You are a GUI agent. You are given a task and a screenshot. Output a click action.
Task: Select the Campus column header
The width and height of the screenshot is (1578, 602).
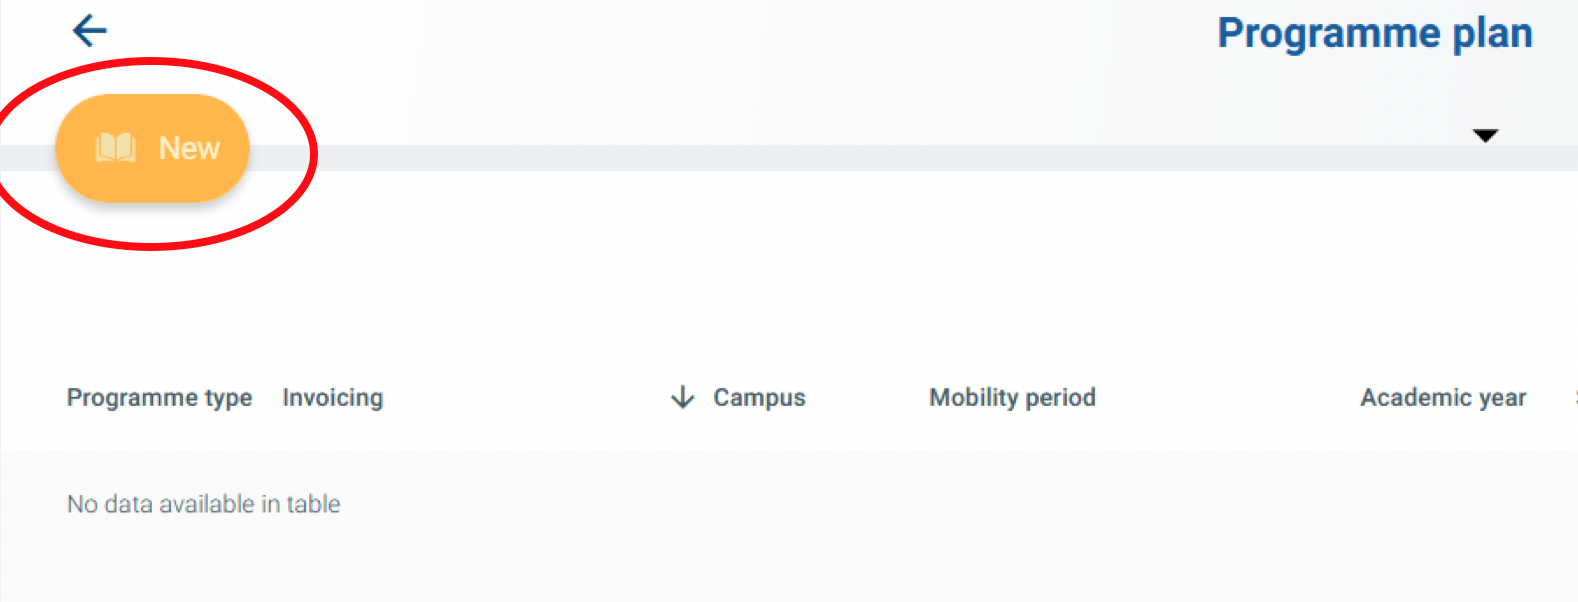(759, 398)
